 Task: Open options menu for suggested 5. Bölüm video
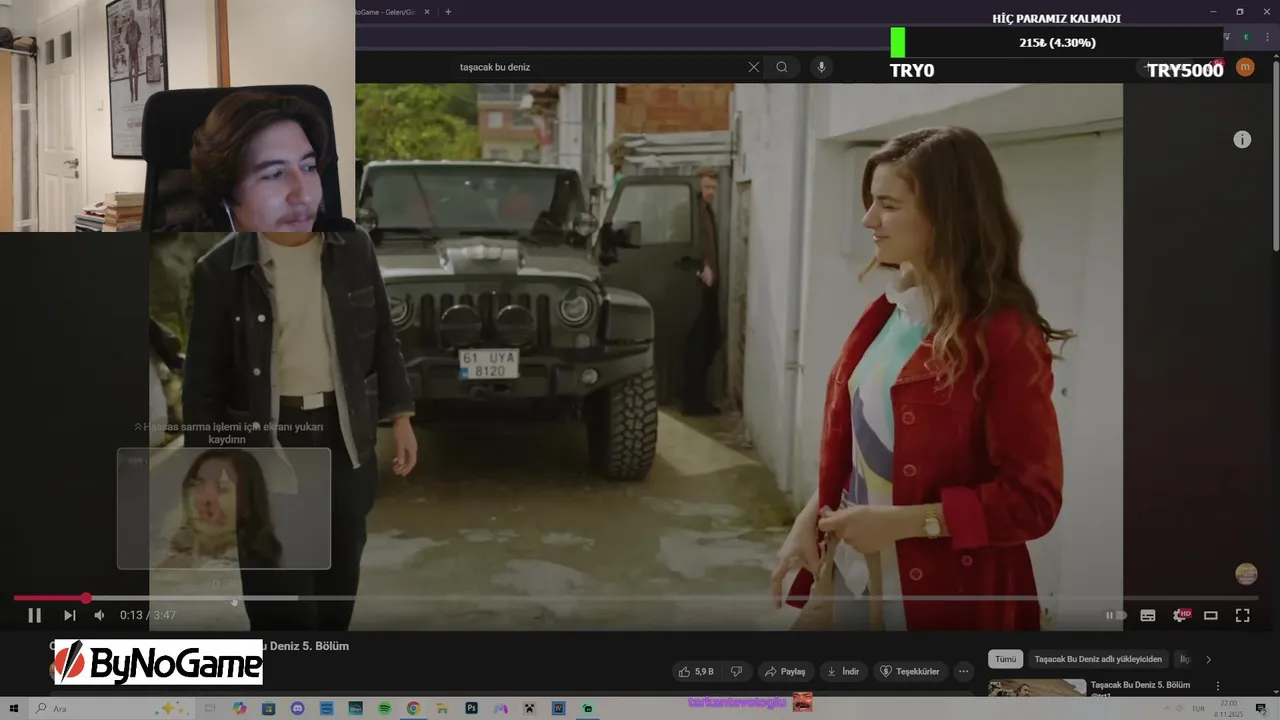pyautogui.click(x=1218, y=686)
